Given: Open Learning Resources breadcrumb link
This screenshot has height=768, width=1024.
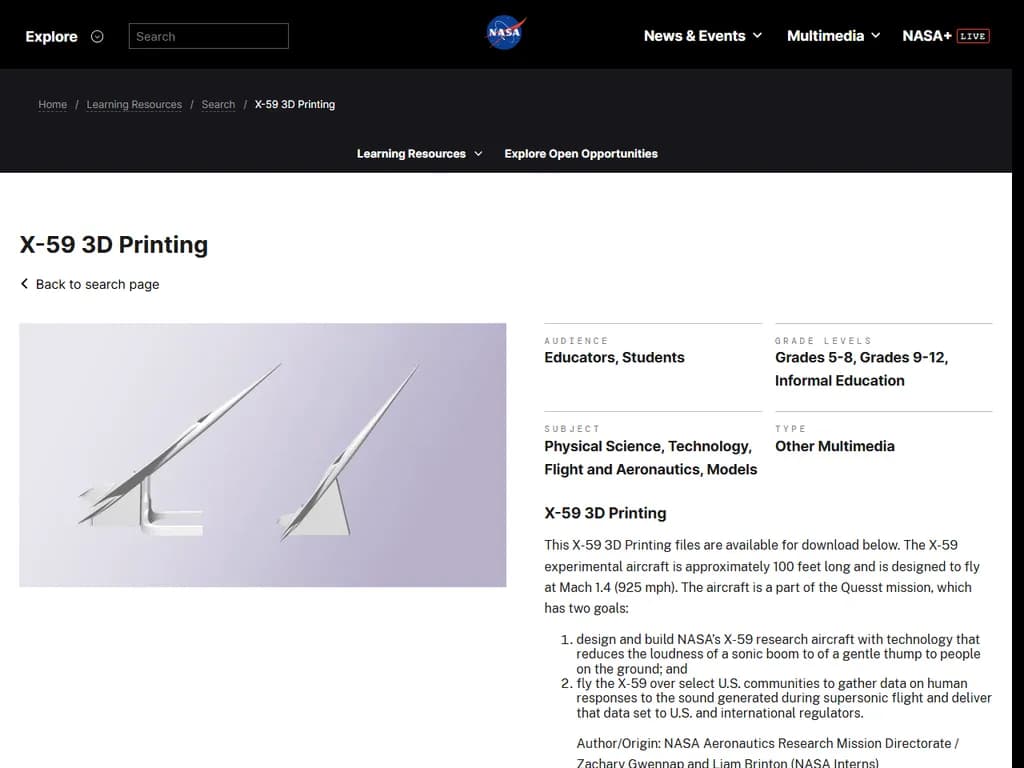Looking at the screenshot, I should click(134, 104).
